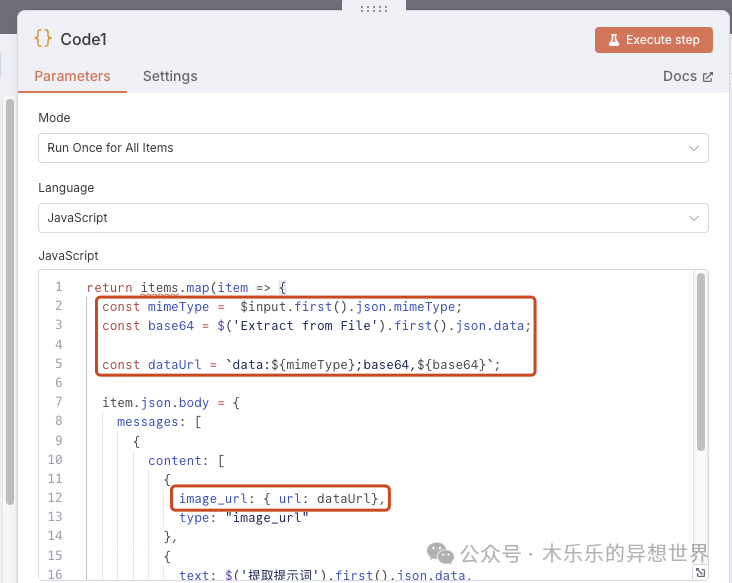Switch to the Settings tab
Screen dimensions: 732x583
(170, 76)
